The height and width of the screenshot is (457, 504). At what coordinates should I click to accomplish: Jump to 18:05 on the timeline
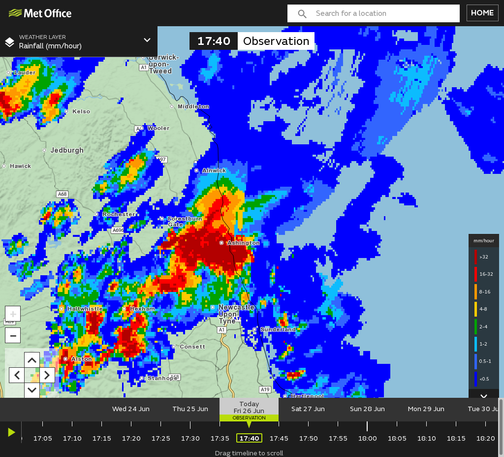click(x=397, y=438)
